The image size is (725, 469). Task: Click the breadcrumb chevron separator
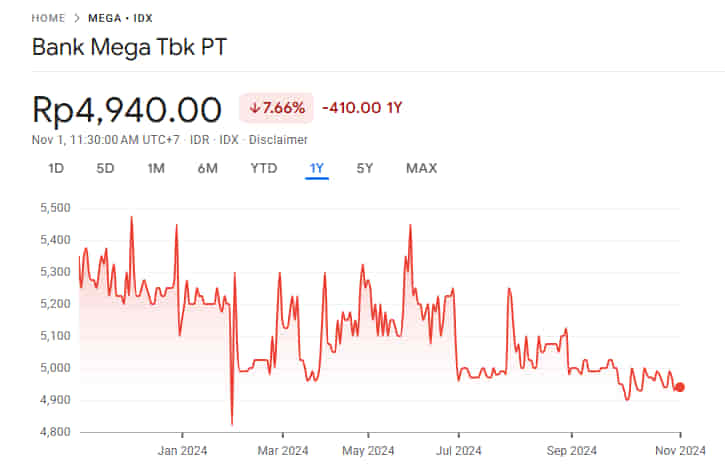(x=78, y=18)
